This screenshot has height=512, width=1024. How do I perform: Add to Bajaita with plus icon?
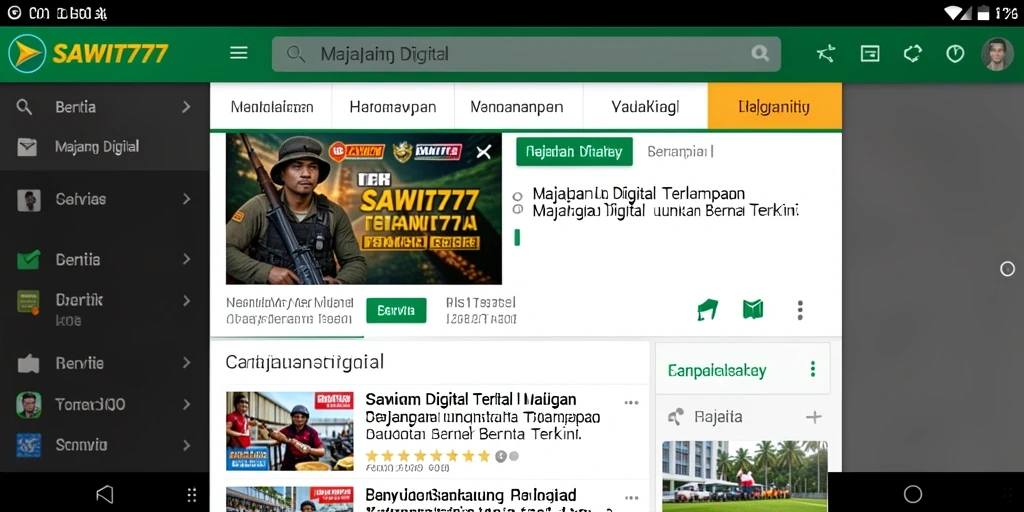(x=814, y=417)
